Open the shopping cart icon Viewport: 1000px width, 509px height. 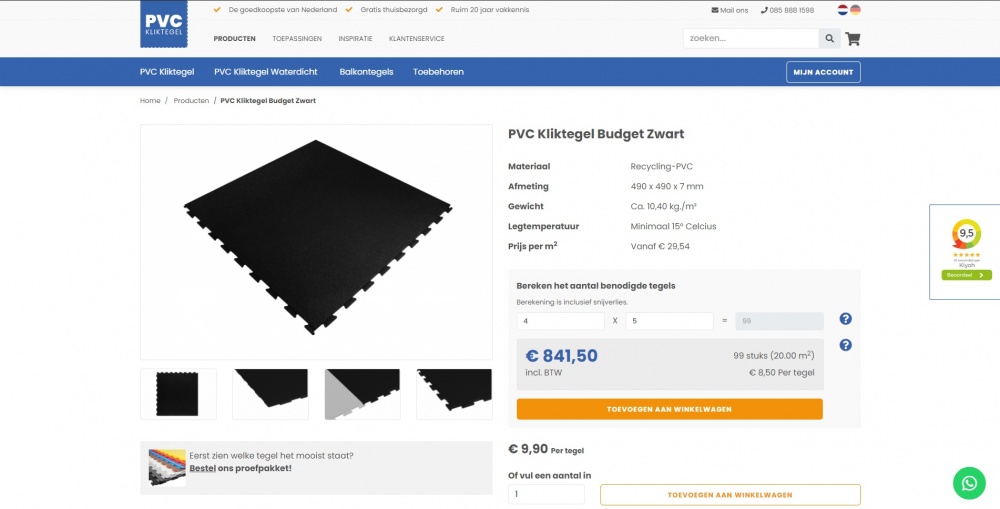[x=853, y=39]
